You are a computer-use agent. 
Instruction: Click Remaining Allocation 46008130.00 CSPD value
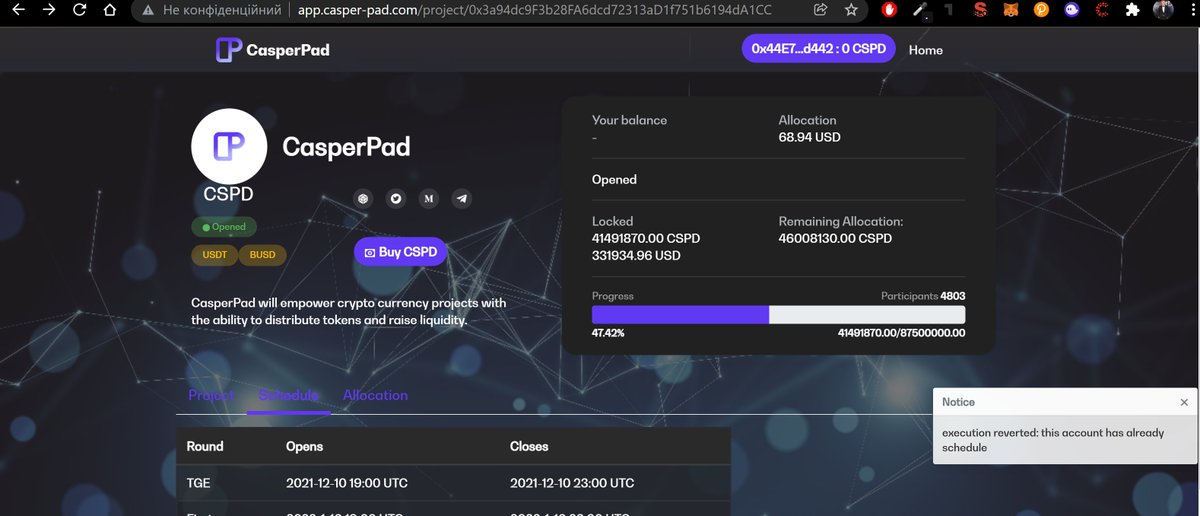pos(835,239)
